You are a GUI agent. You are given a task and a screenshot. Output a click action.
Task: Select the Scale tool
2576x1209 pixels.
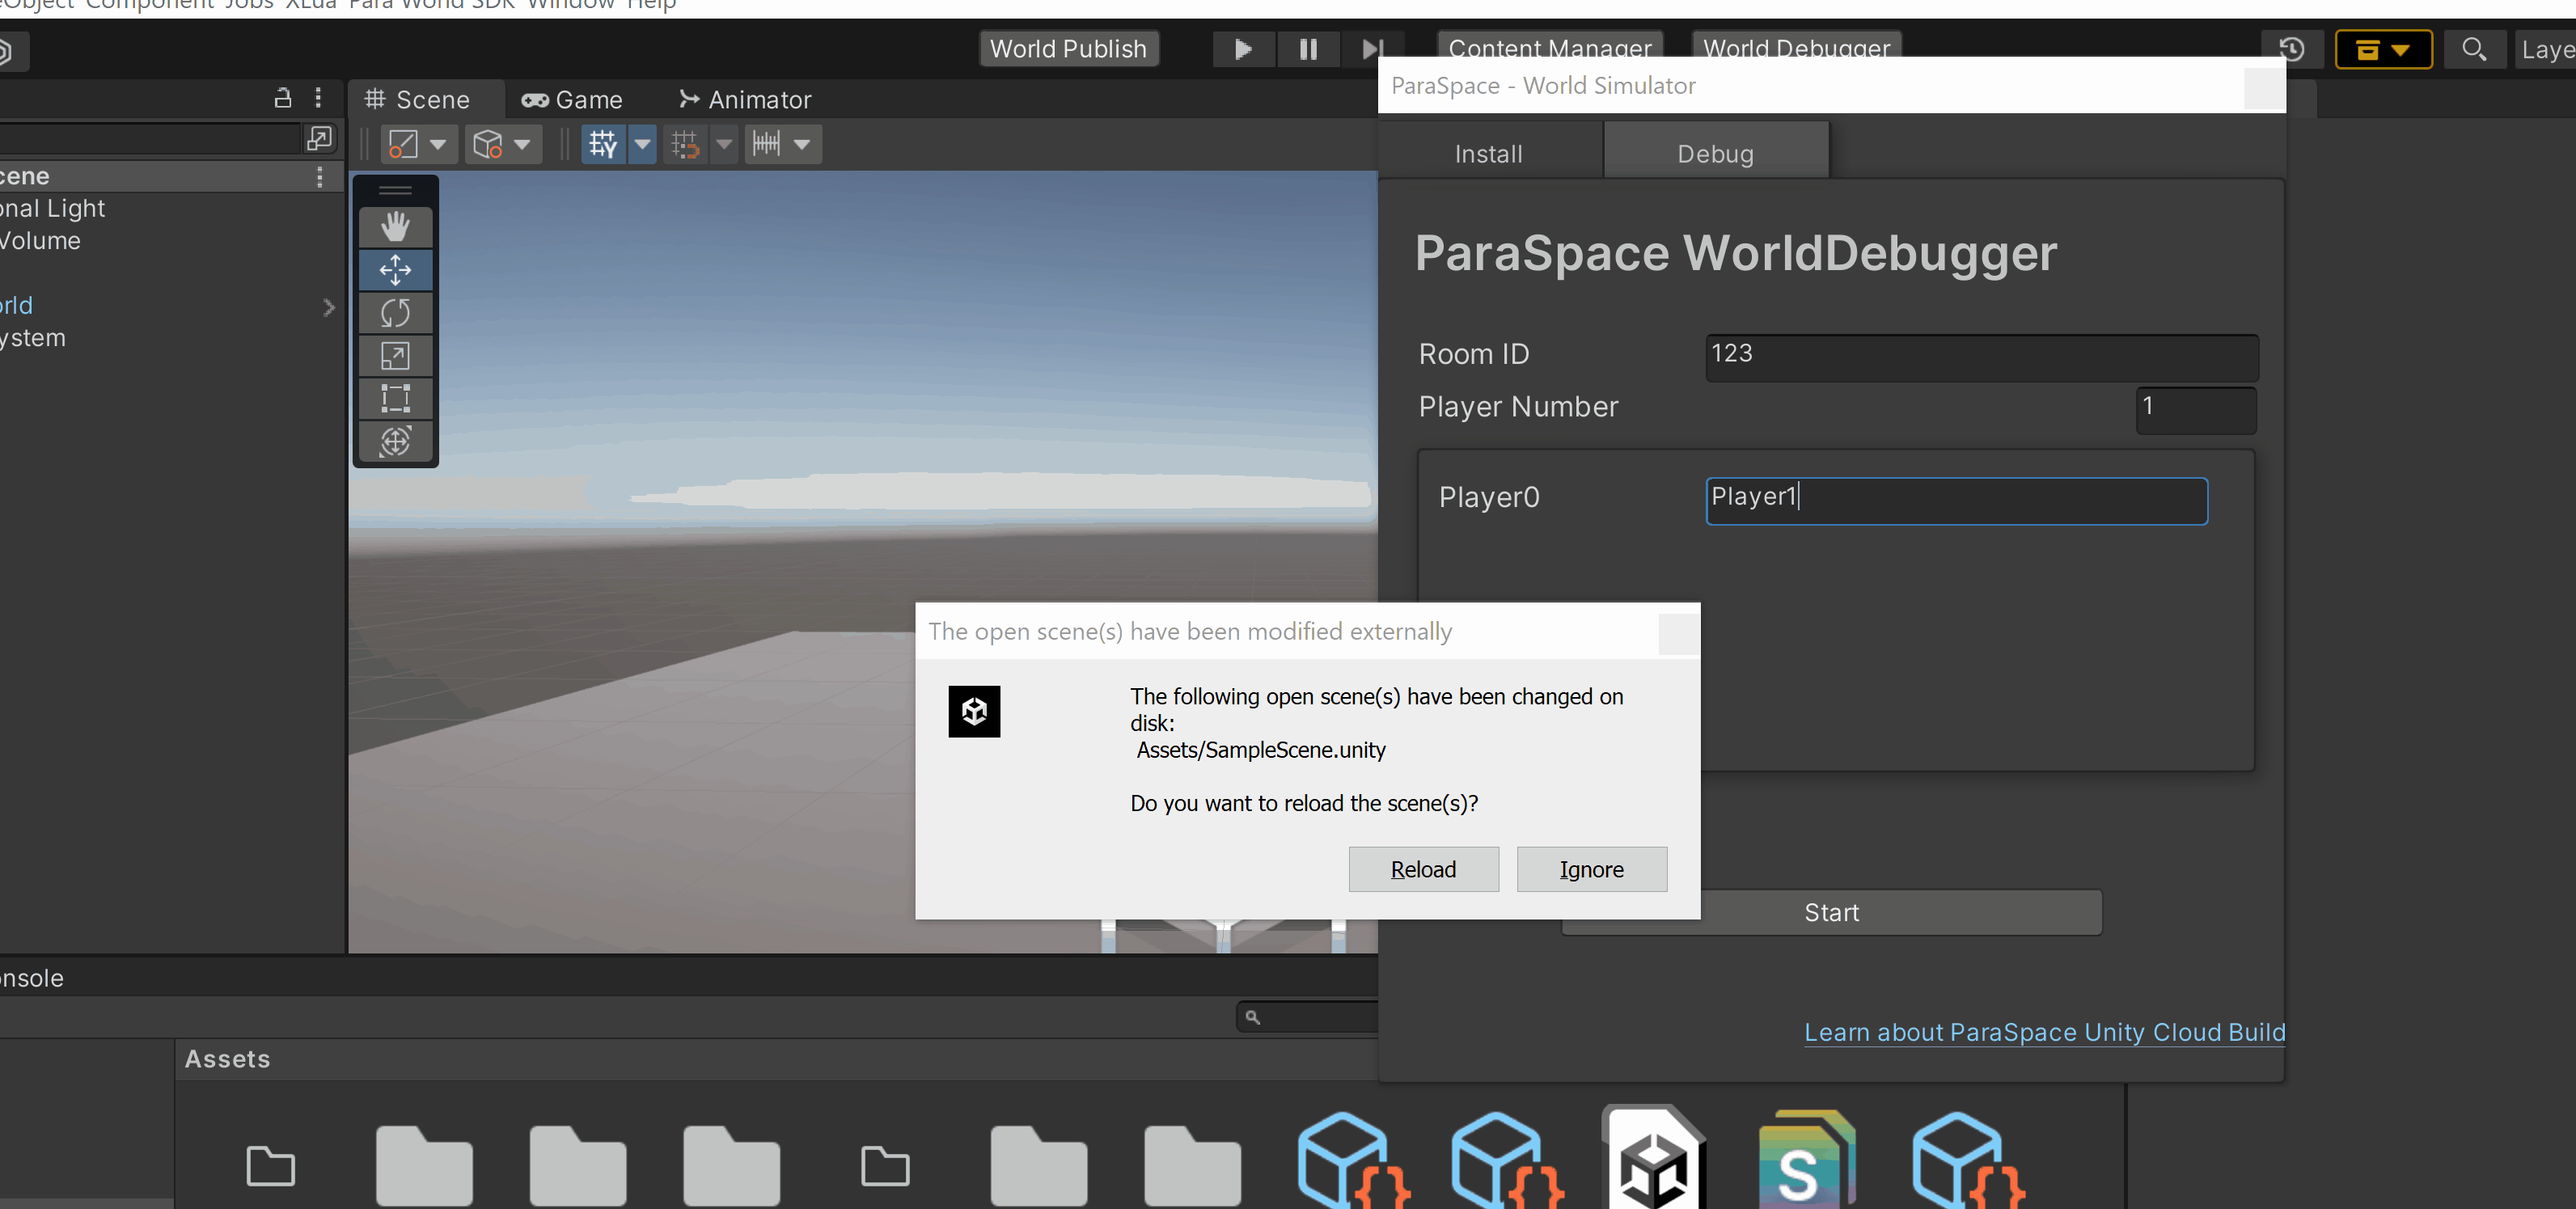(395, 356)
